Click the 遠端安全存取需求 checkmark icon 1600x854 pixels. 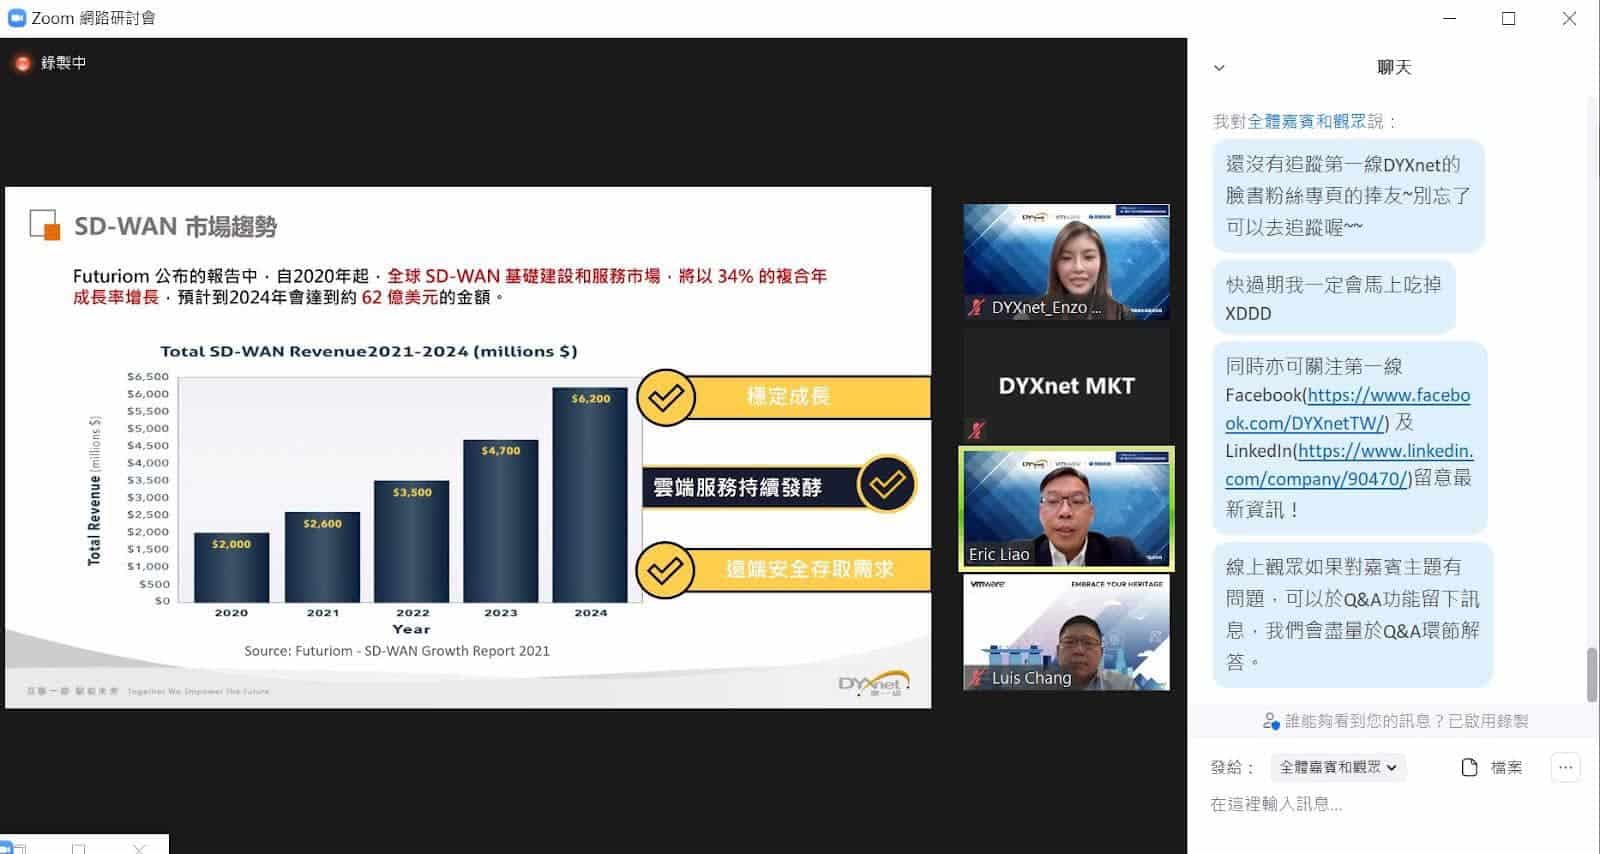pyautogui.click(x=665, y=570)
